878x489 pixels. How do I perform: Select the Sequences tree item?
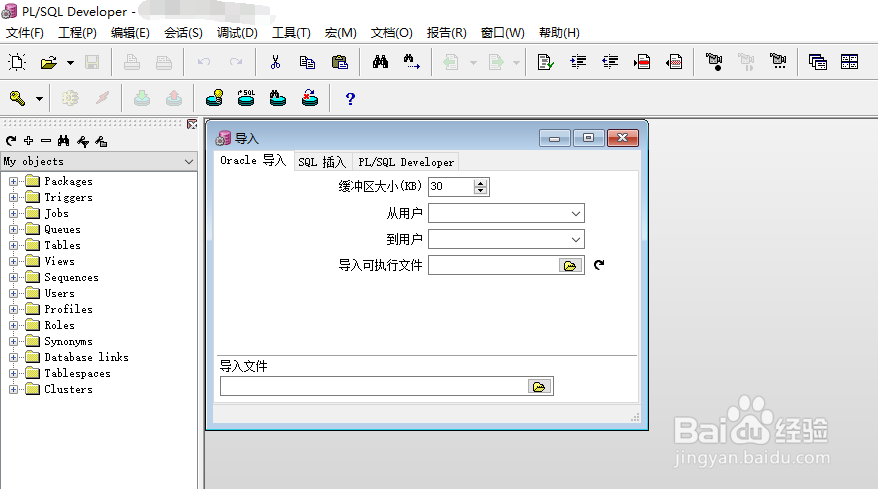pos(71,278)
